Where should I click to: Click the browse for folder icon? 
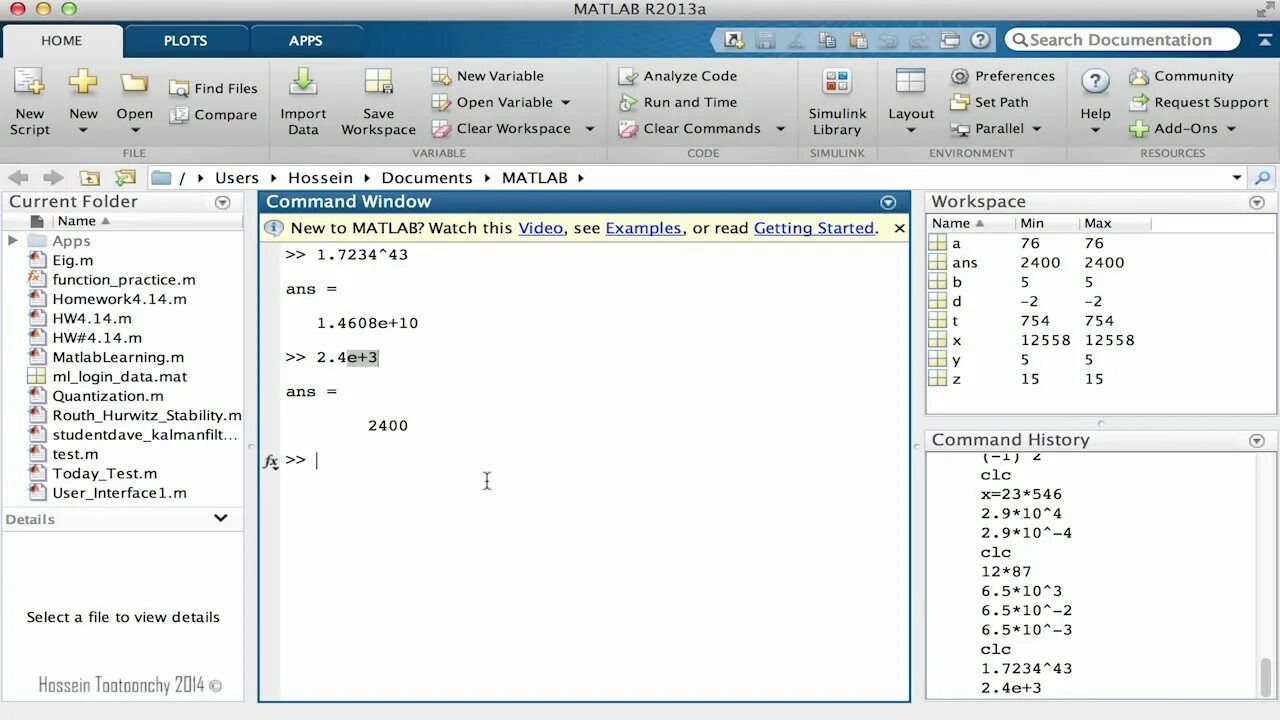125,178
